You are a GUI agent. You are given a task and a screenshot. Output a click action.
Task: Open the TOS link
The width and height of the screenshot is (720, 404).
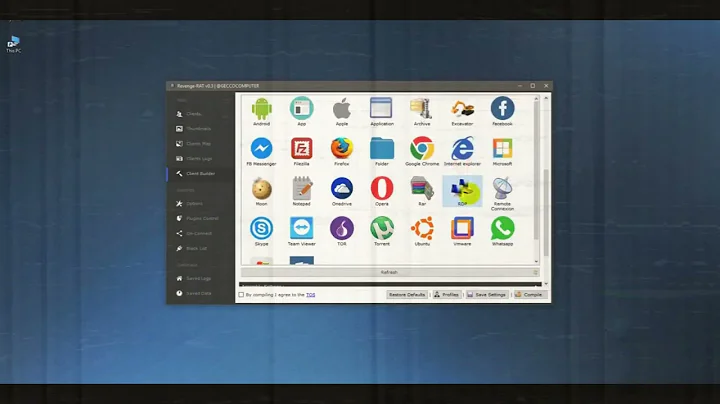310,295
